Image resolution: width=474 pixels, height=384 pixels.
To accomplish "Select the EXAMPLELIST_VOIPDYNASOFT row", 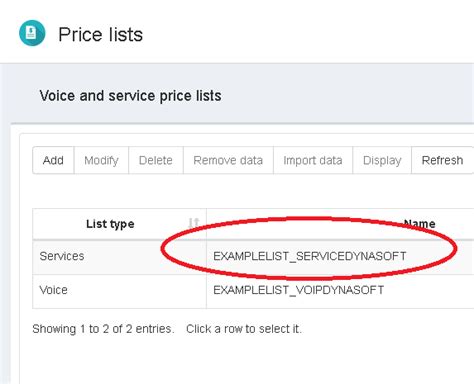I will (253, 291).
